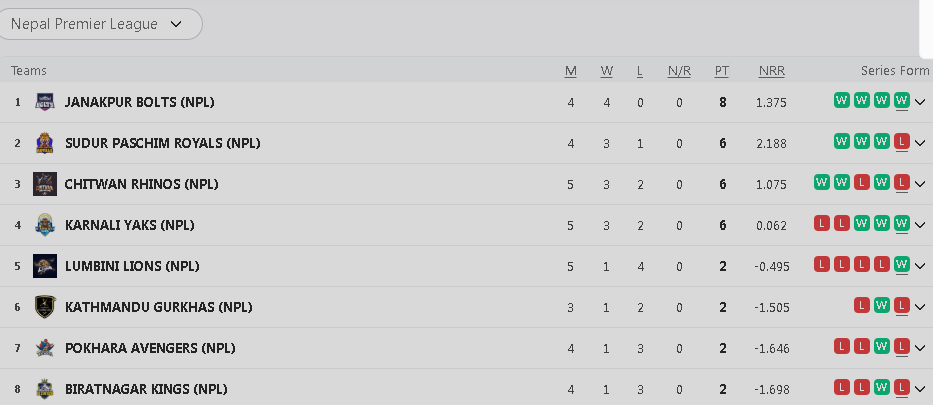The height and width of the screenshot is (405, 933).
Task: Click the Sudur Paschim Royals team logo
Action: point(44,143)
